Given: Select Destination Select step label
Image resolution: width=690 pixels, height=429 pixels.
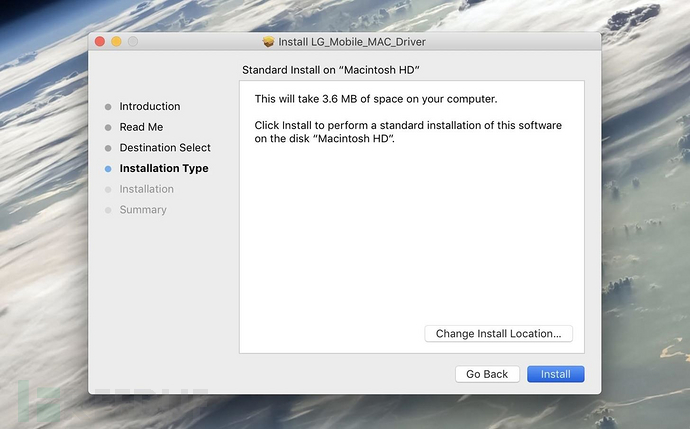Looking at the screenshot, I should click(165, 148).
